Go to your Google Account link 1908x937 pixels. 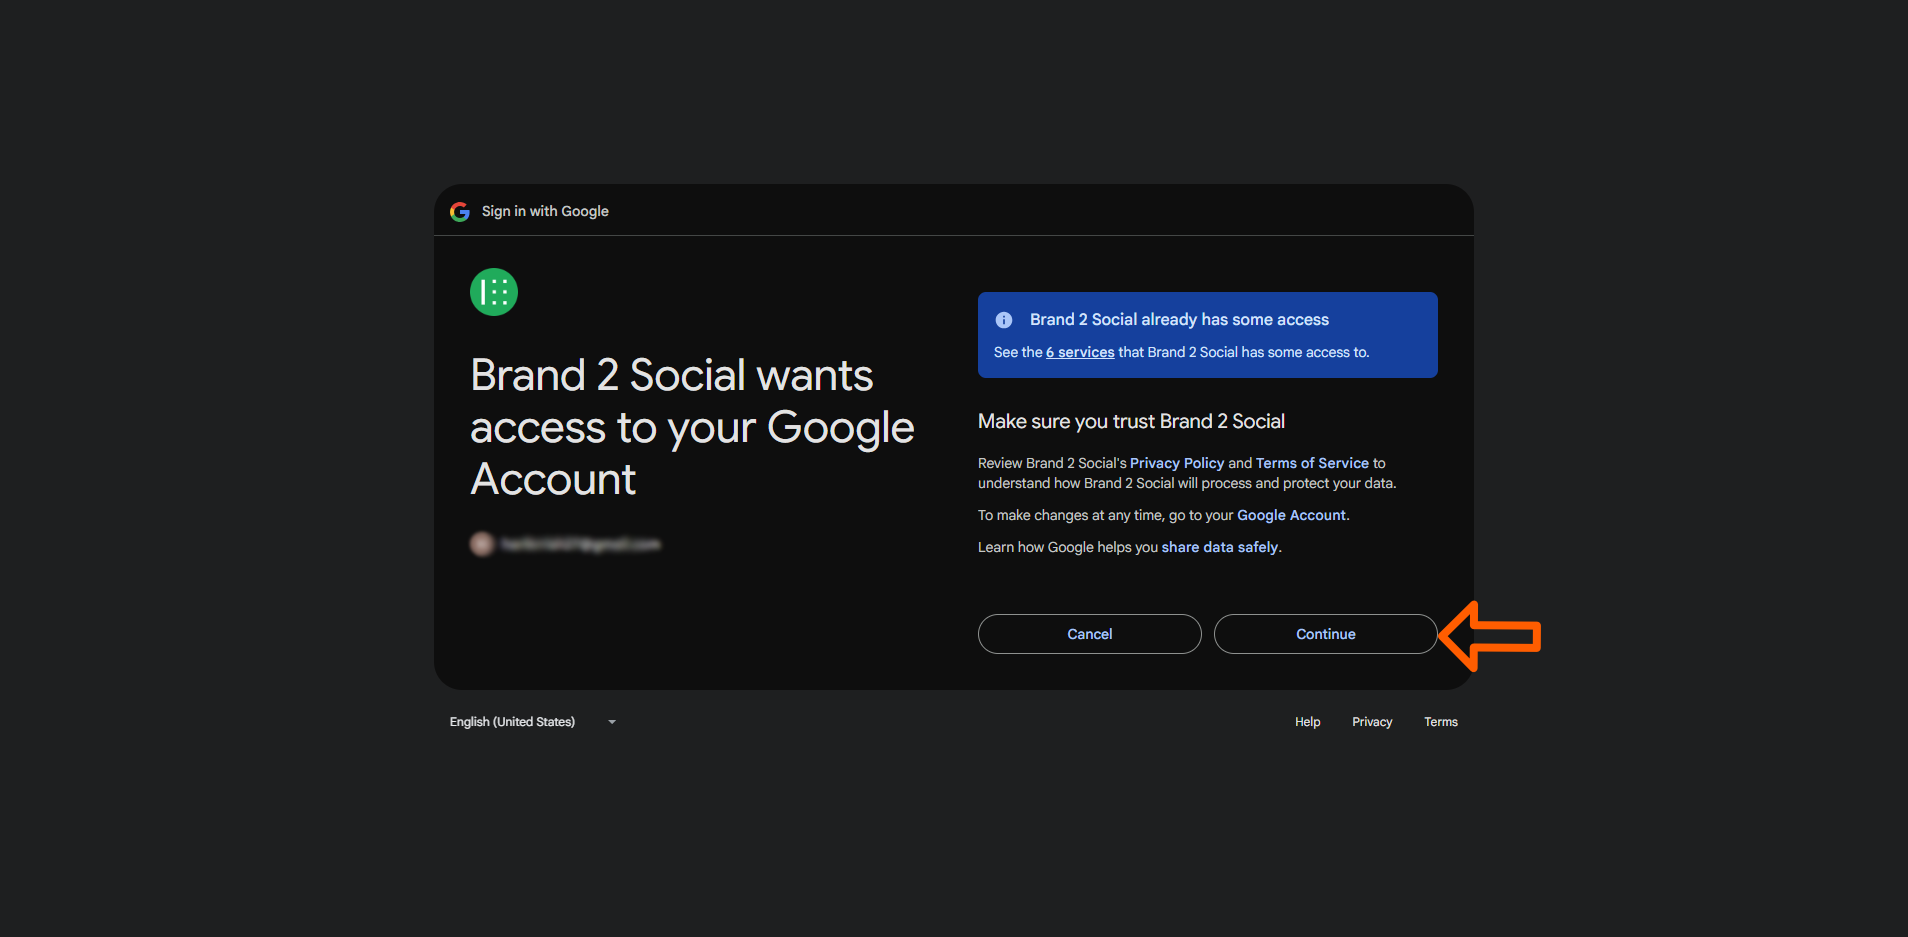pyautogui.click(x=1290, y=515)
